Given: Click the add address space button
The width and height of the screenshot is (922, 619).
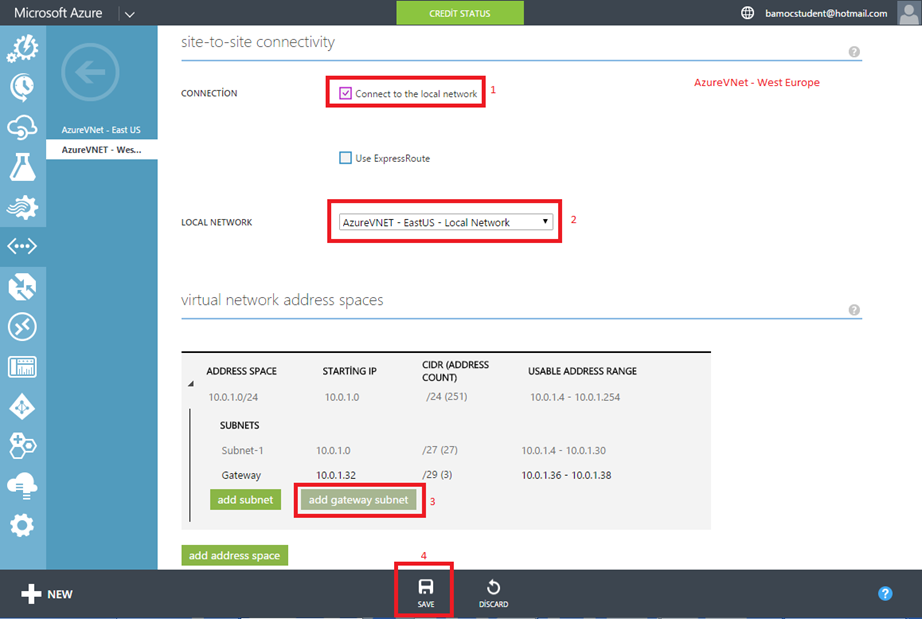Looking at the screenshot, I should point(234,556).
